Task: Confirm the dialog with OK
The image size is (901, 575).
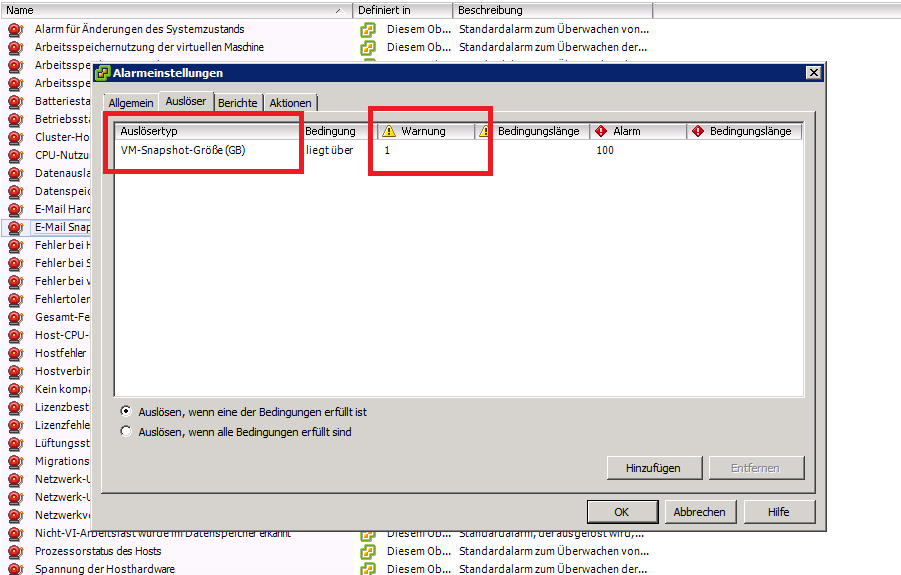Action: [621, 511]
